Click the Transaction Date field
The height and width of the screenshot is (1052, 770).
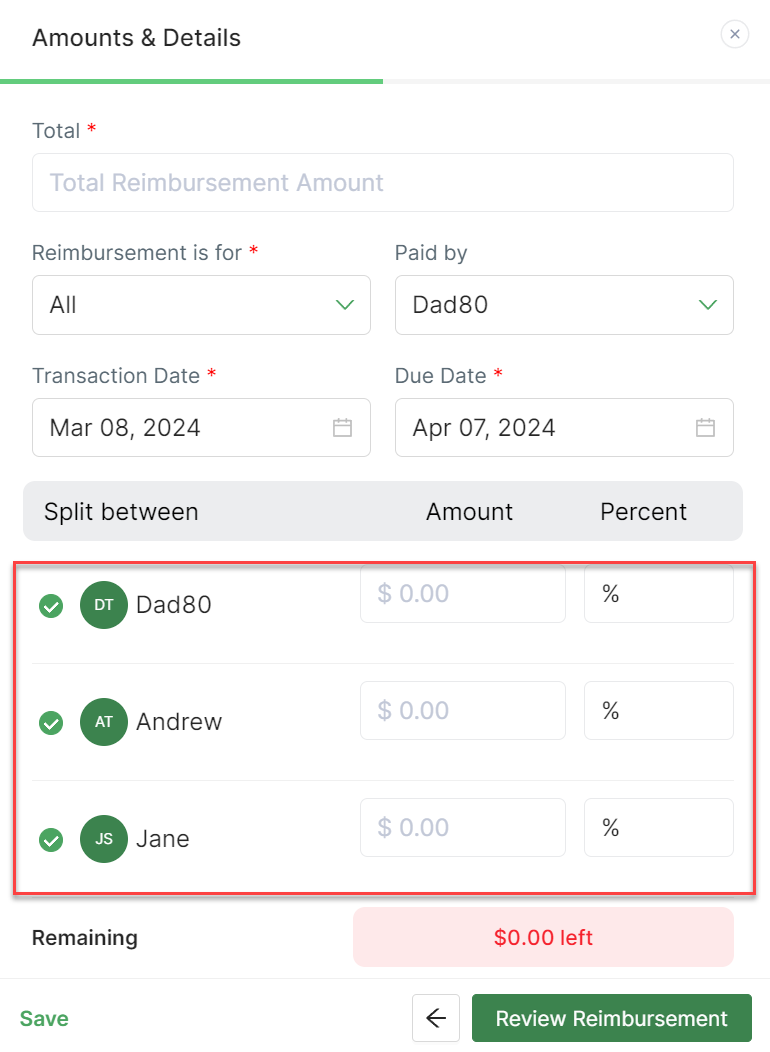(185, 428)
